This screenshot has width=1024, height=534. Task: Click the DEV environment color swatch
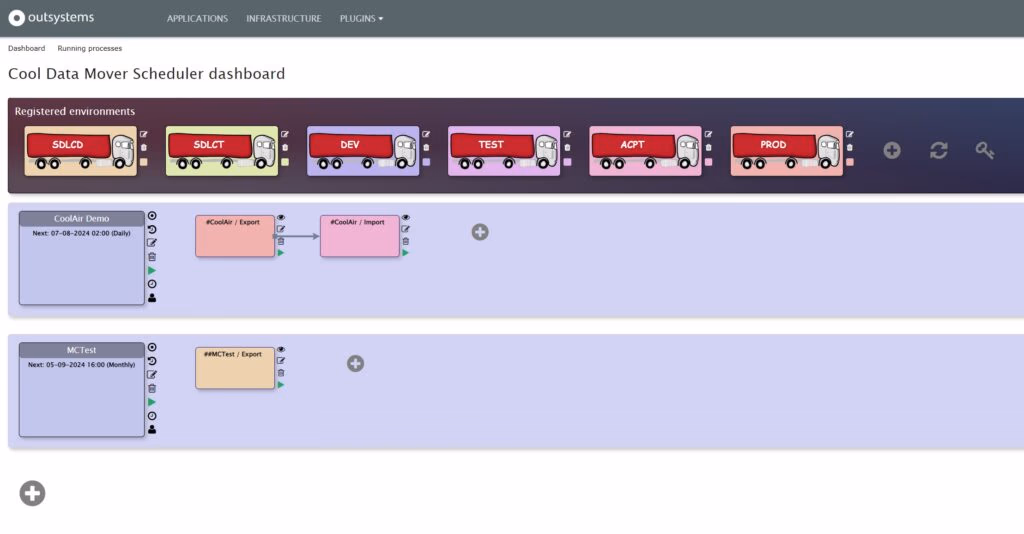(426, 161)
